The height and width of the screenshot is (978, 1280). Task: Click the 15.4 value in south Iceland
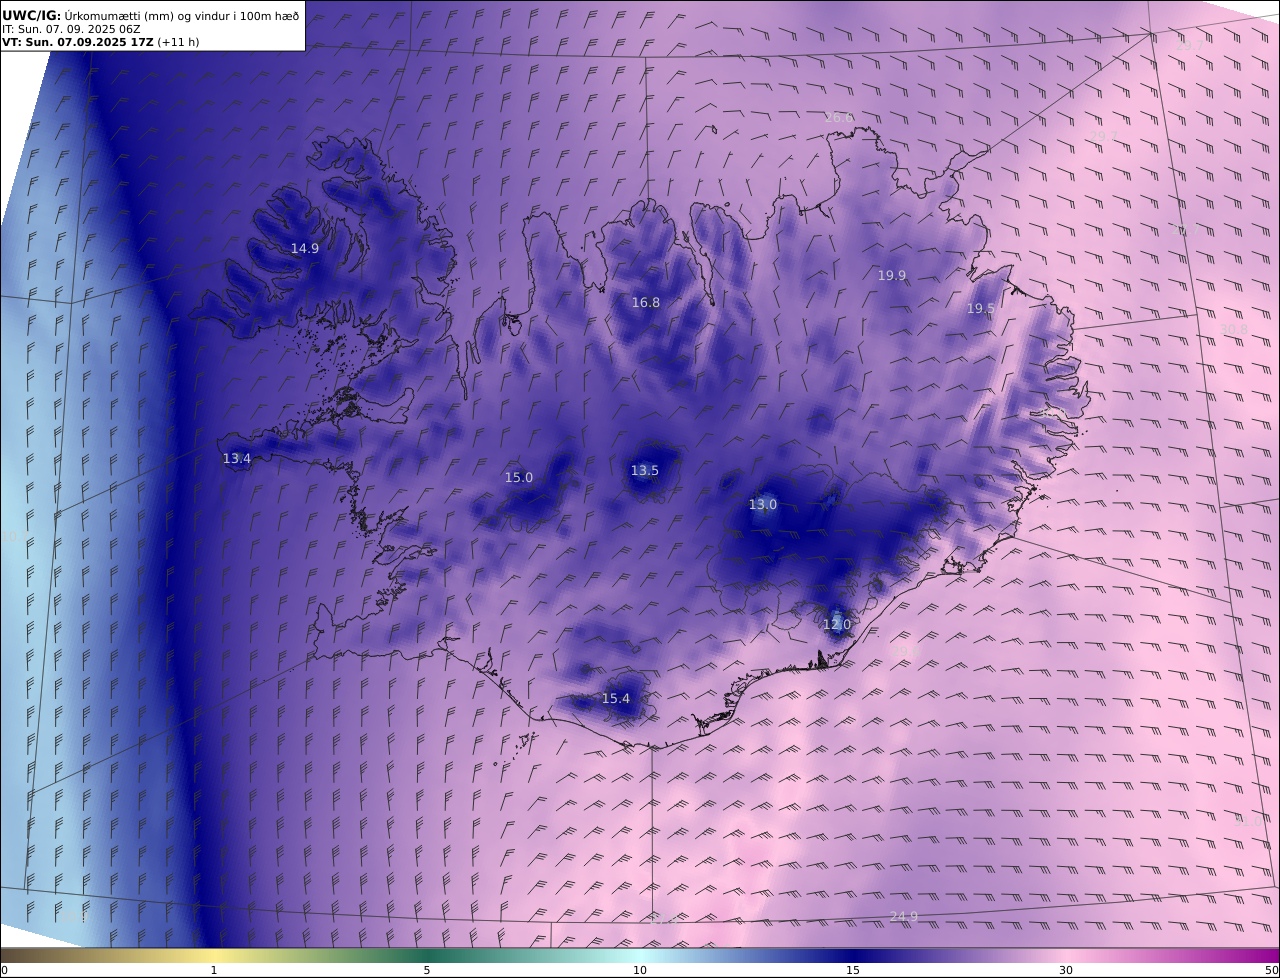click(x=616, y=699)
